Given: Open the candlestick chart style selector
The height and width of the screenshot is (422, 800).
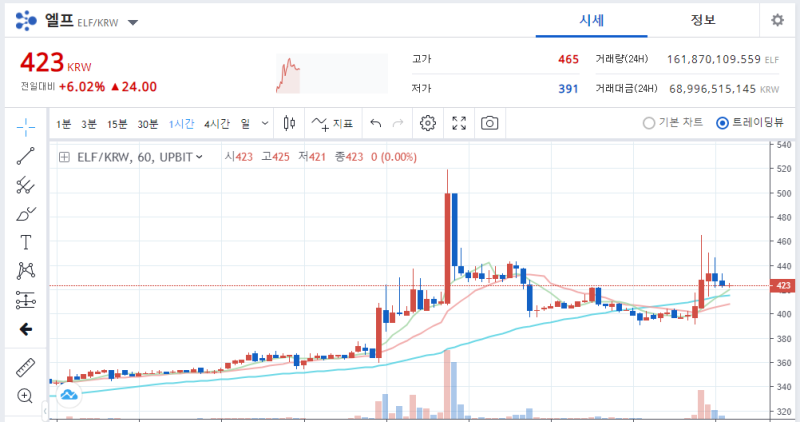Looking at the screenshot, I should [x=289, y=123].
